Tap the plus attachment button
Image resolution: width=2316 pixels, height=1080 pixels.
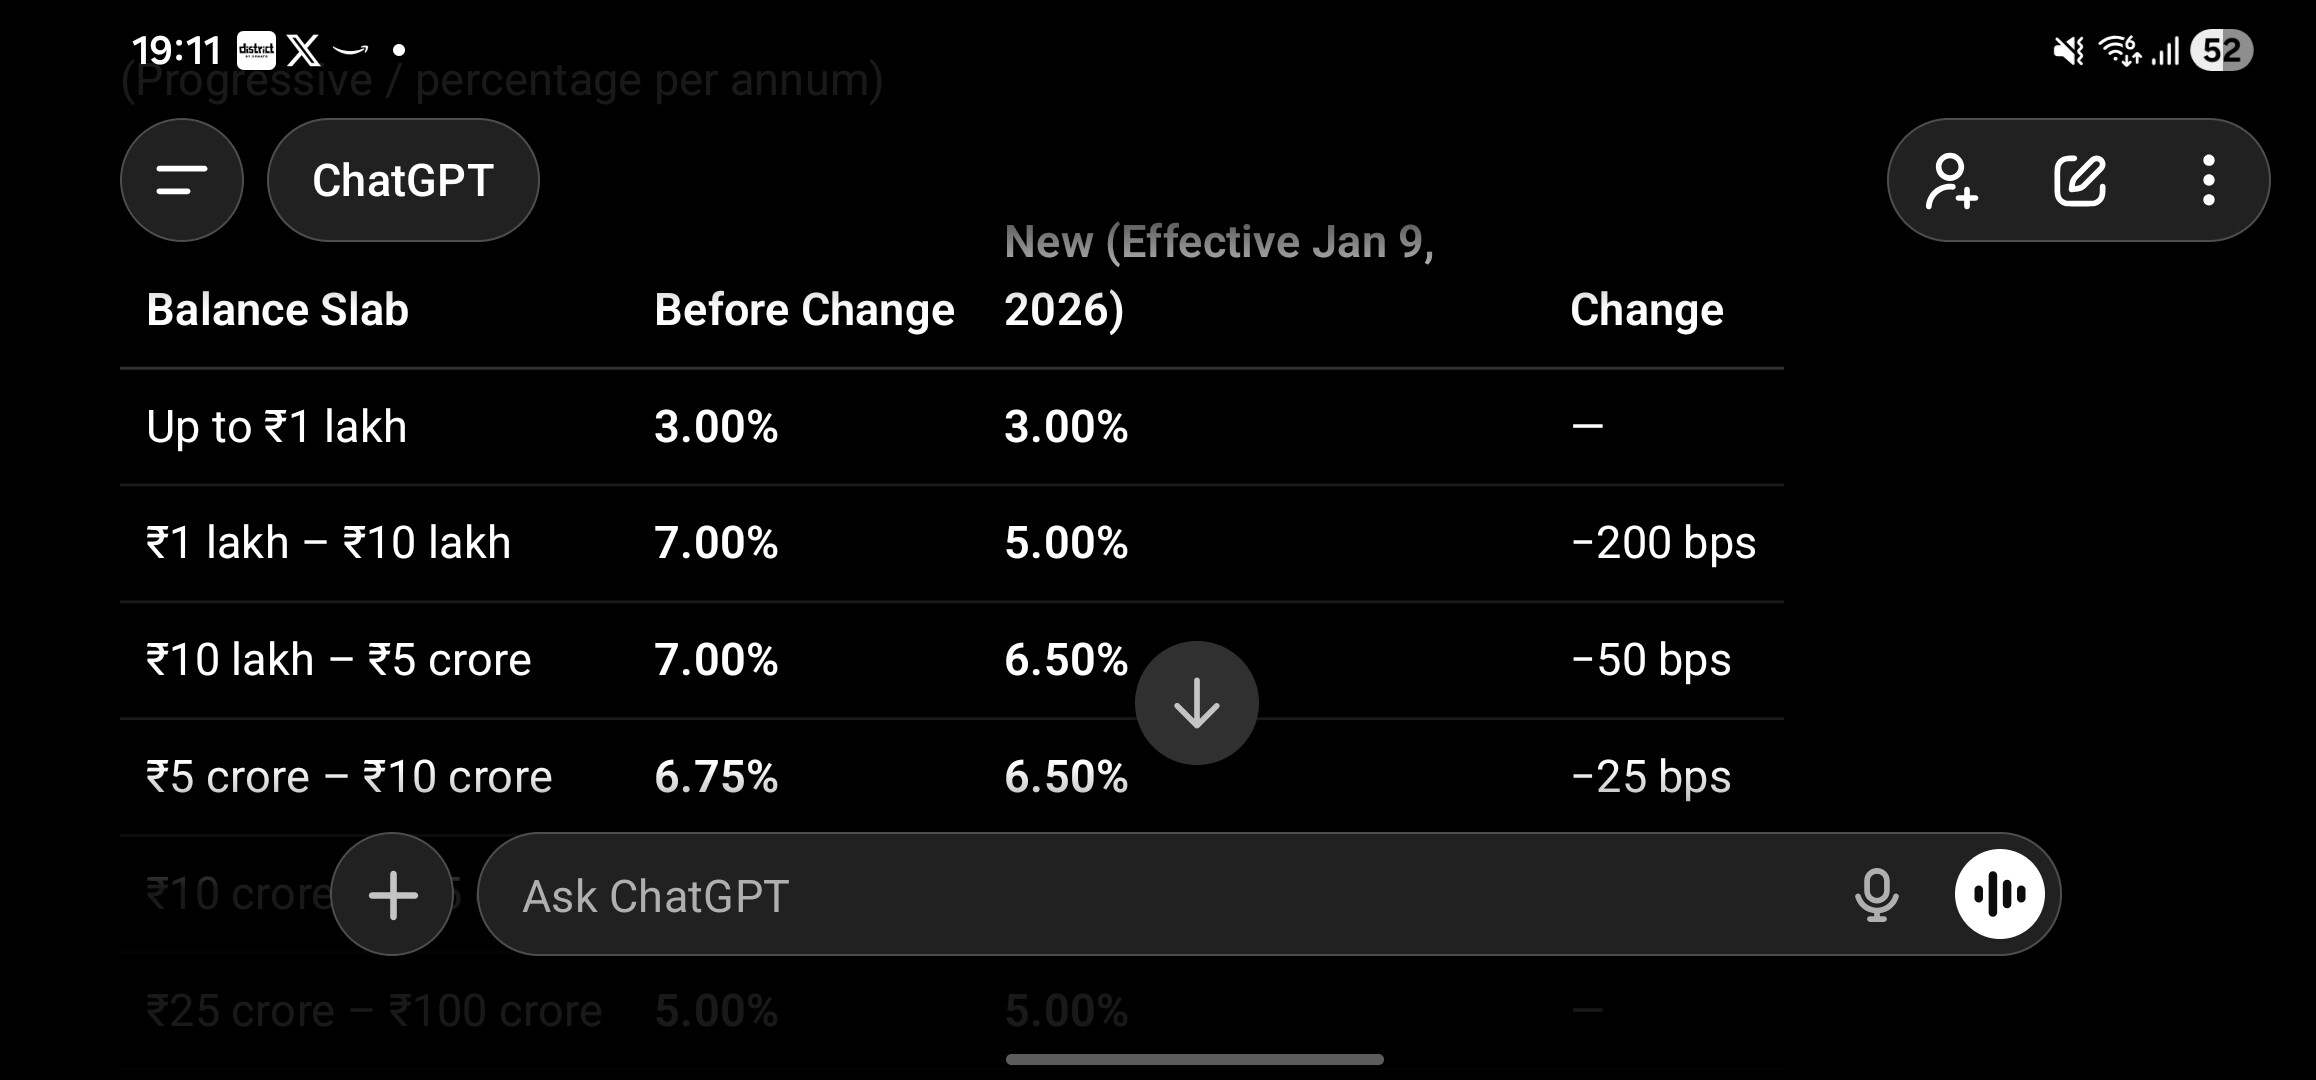pos(392,894)
